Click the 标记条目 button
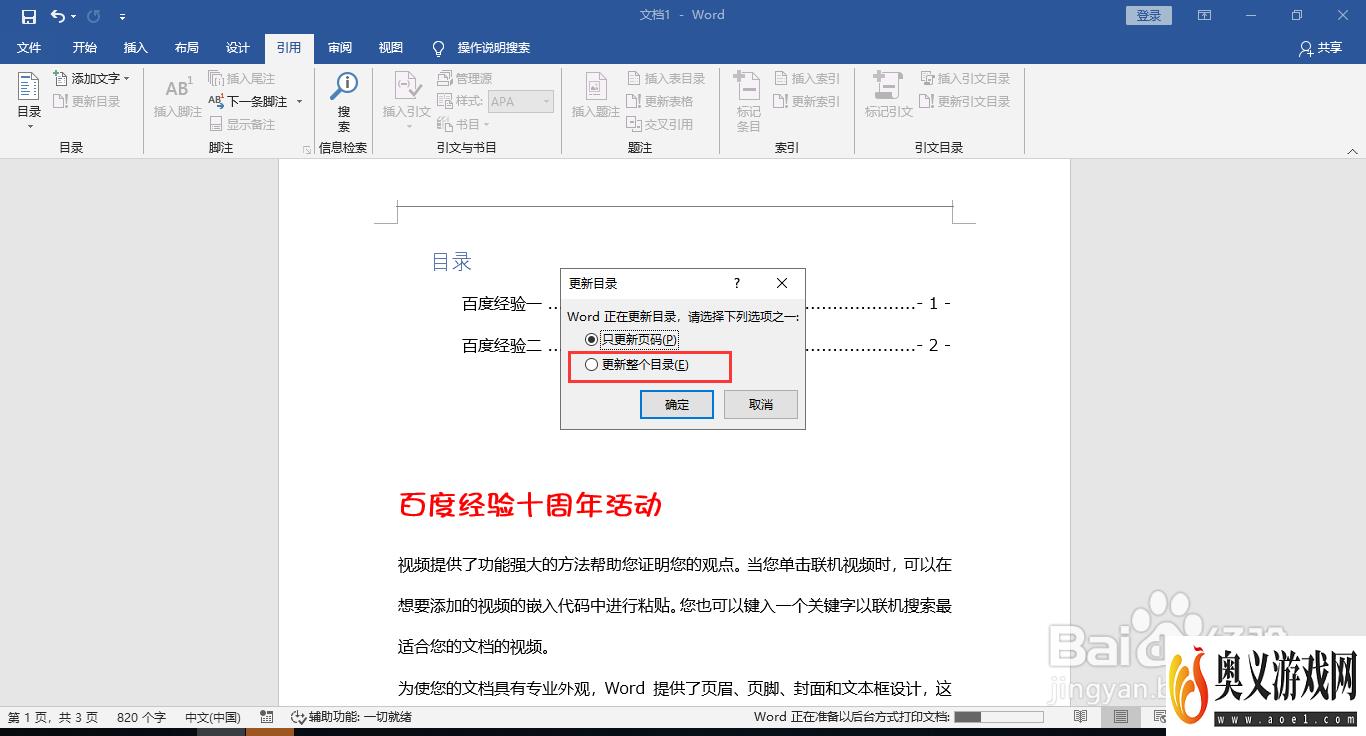The height and width of the screenshot is (736, 1366). (x=748, y=101)
